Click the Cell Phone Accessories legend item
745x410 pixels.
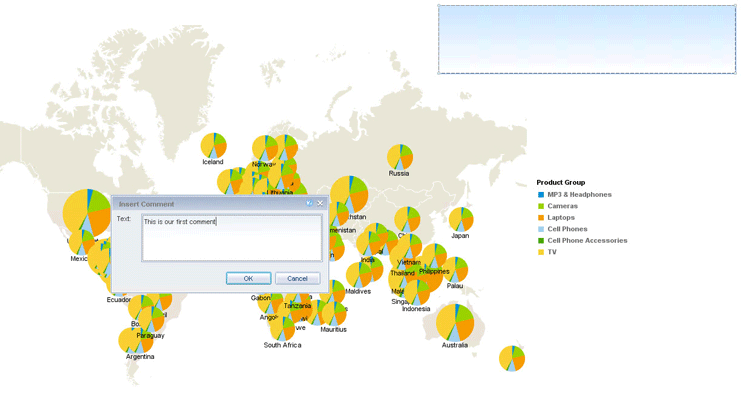pos(587,241)
